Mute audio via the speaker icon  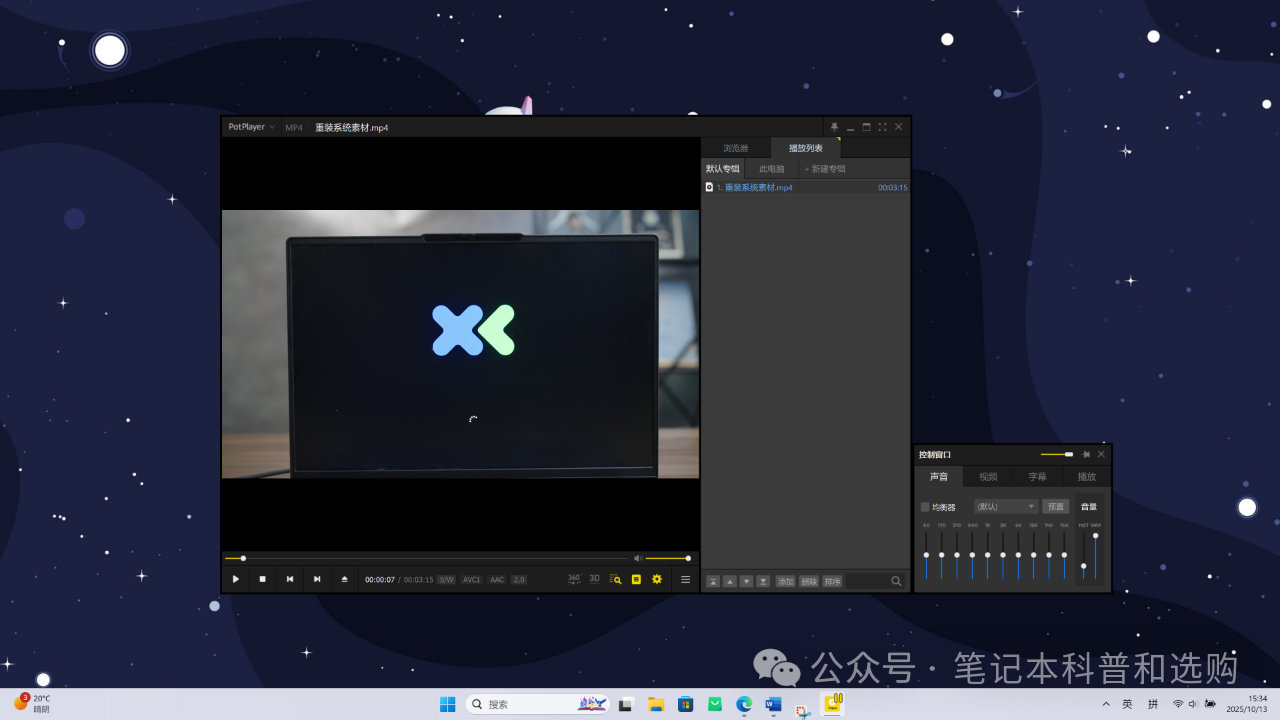638,558
